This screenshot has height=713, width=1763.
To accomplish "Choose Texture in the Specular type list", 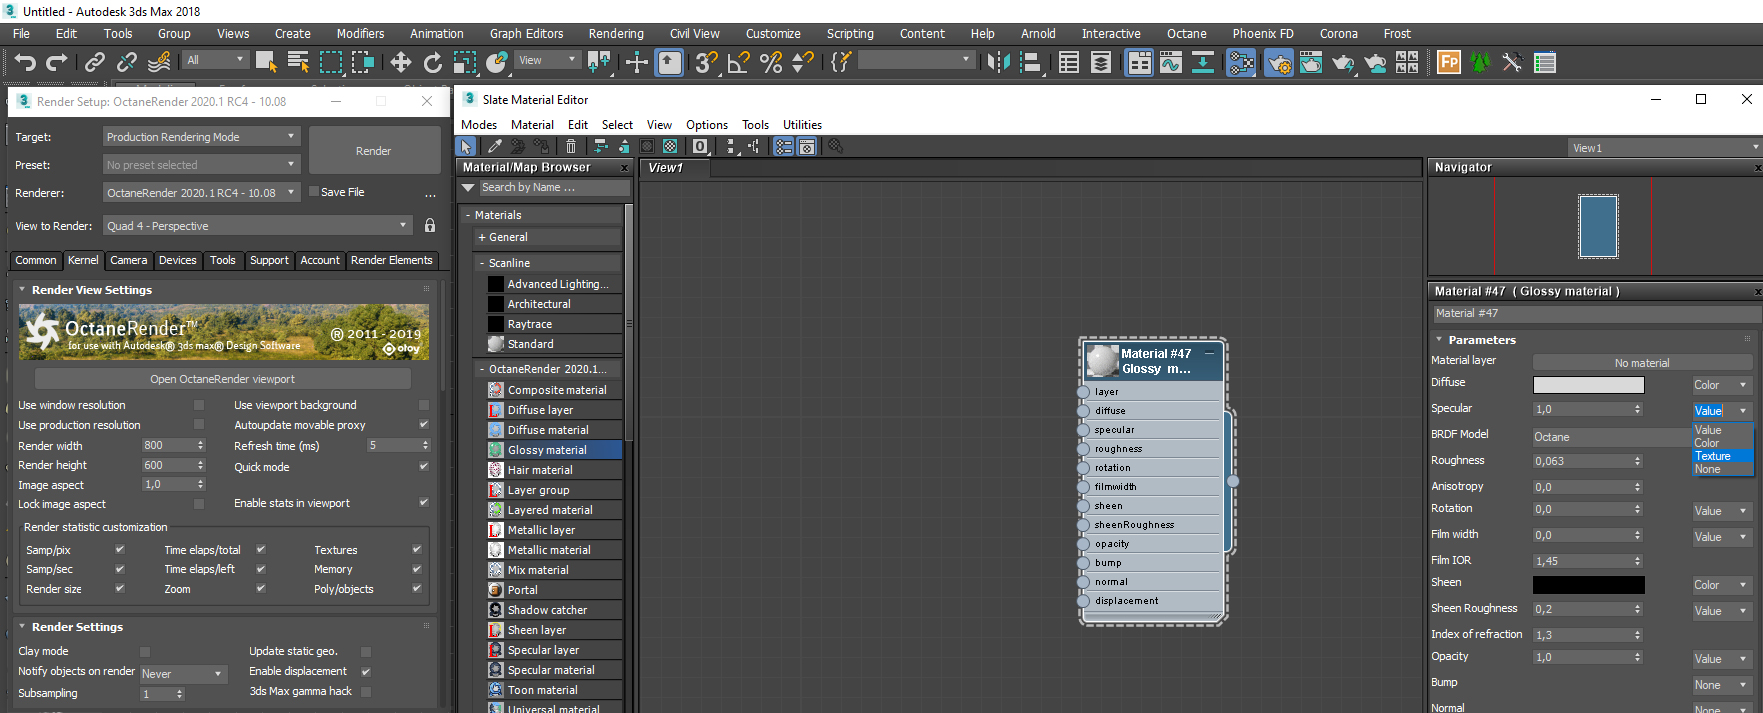I will point(1713,456).
